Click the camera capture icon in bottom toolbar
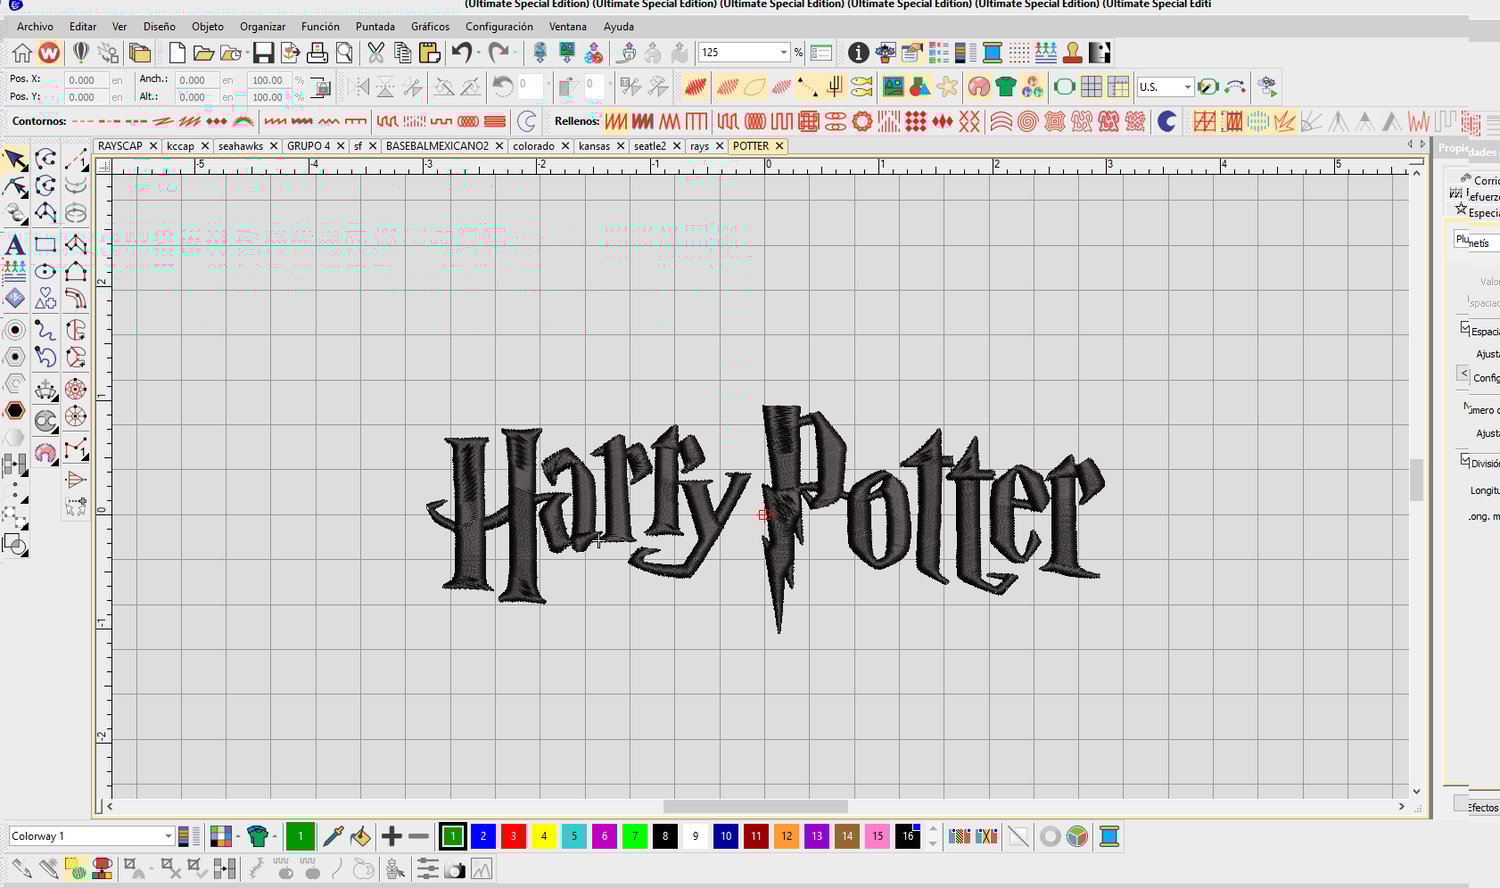The height and width of the screenshot is (888, 1500). (x=455, y=870)
